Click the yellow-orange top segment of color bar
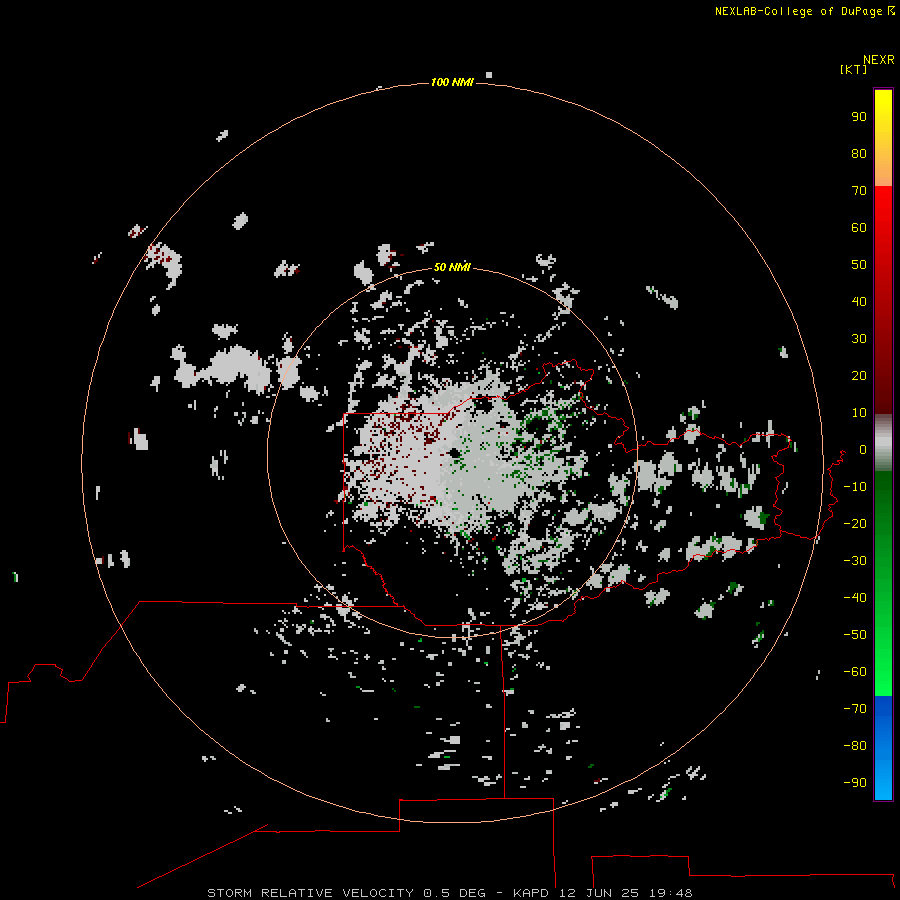This screenshot has width=900, height=900. pyautogui.click(x=883, y=138)
